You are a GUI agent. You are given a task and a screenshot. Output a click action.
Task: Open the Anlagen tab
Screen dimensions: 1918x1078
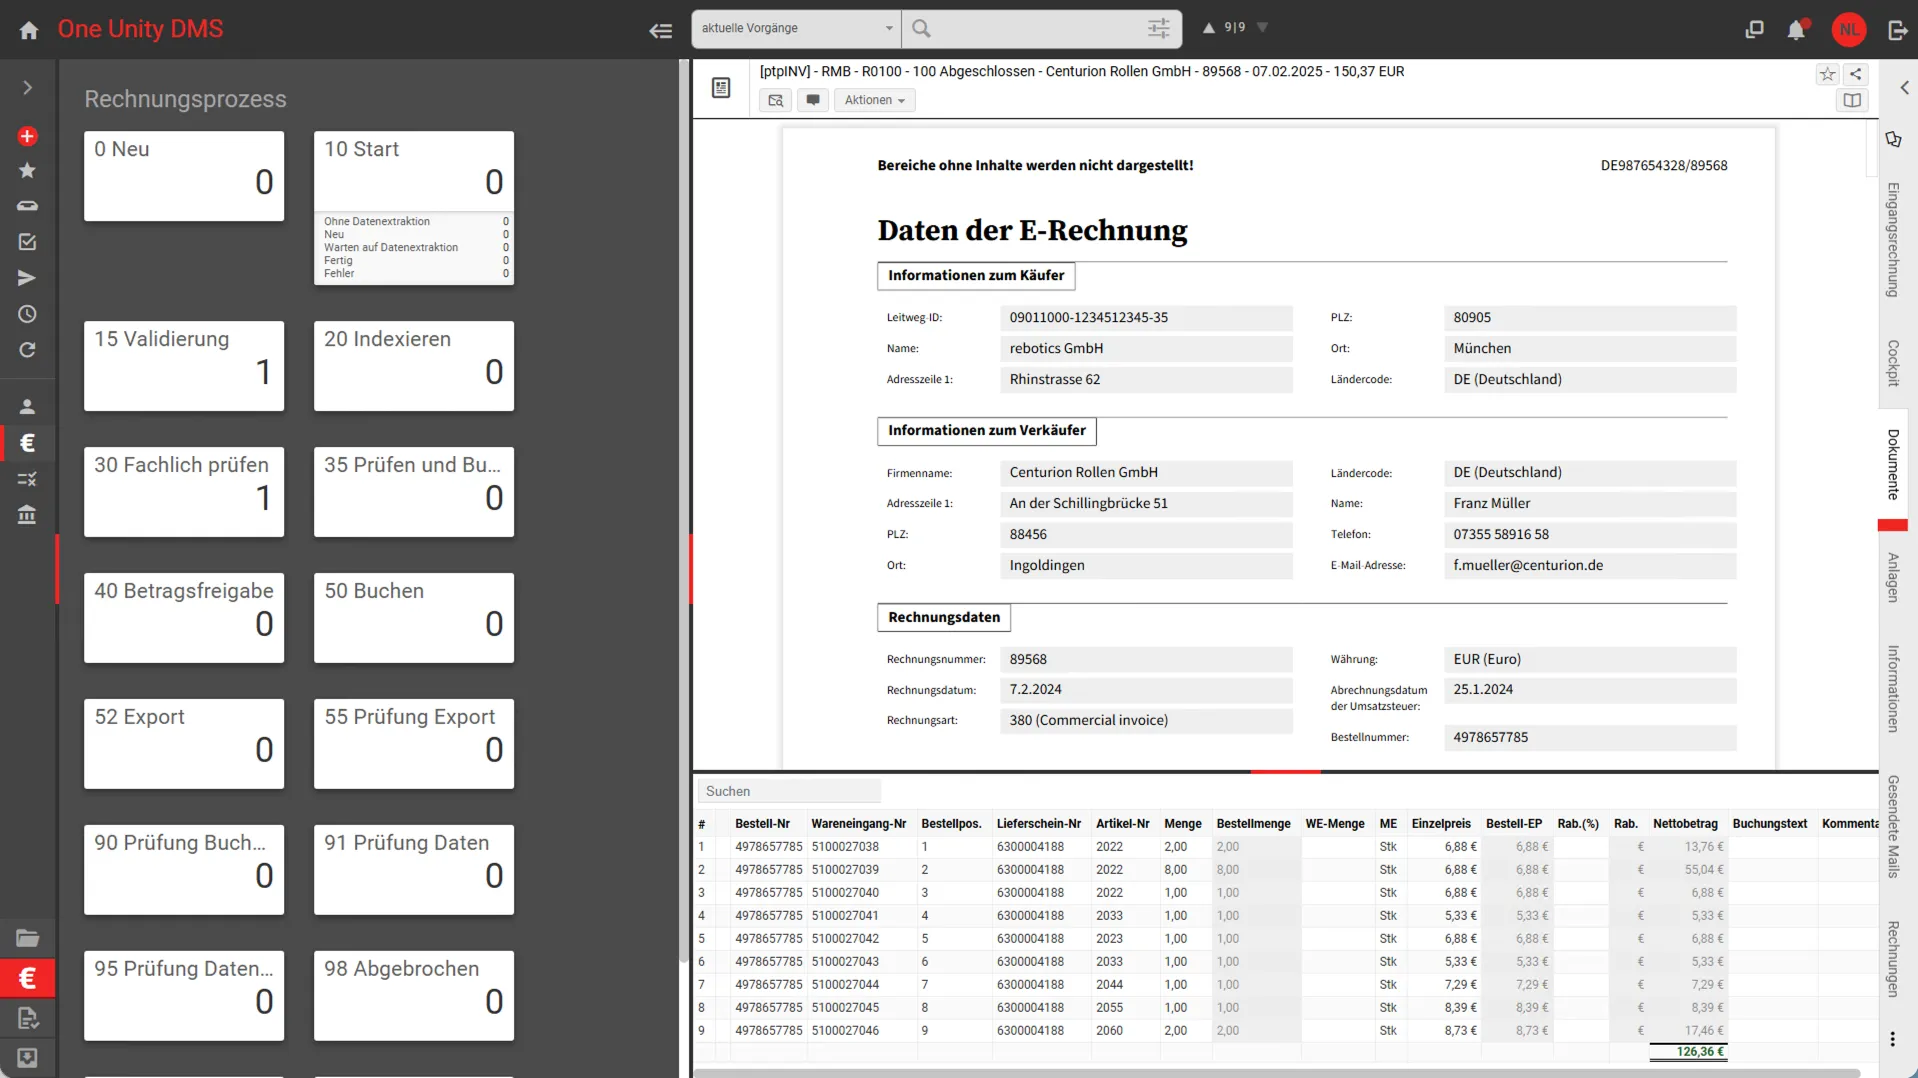1893,578
